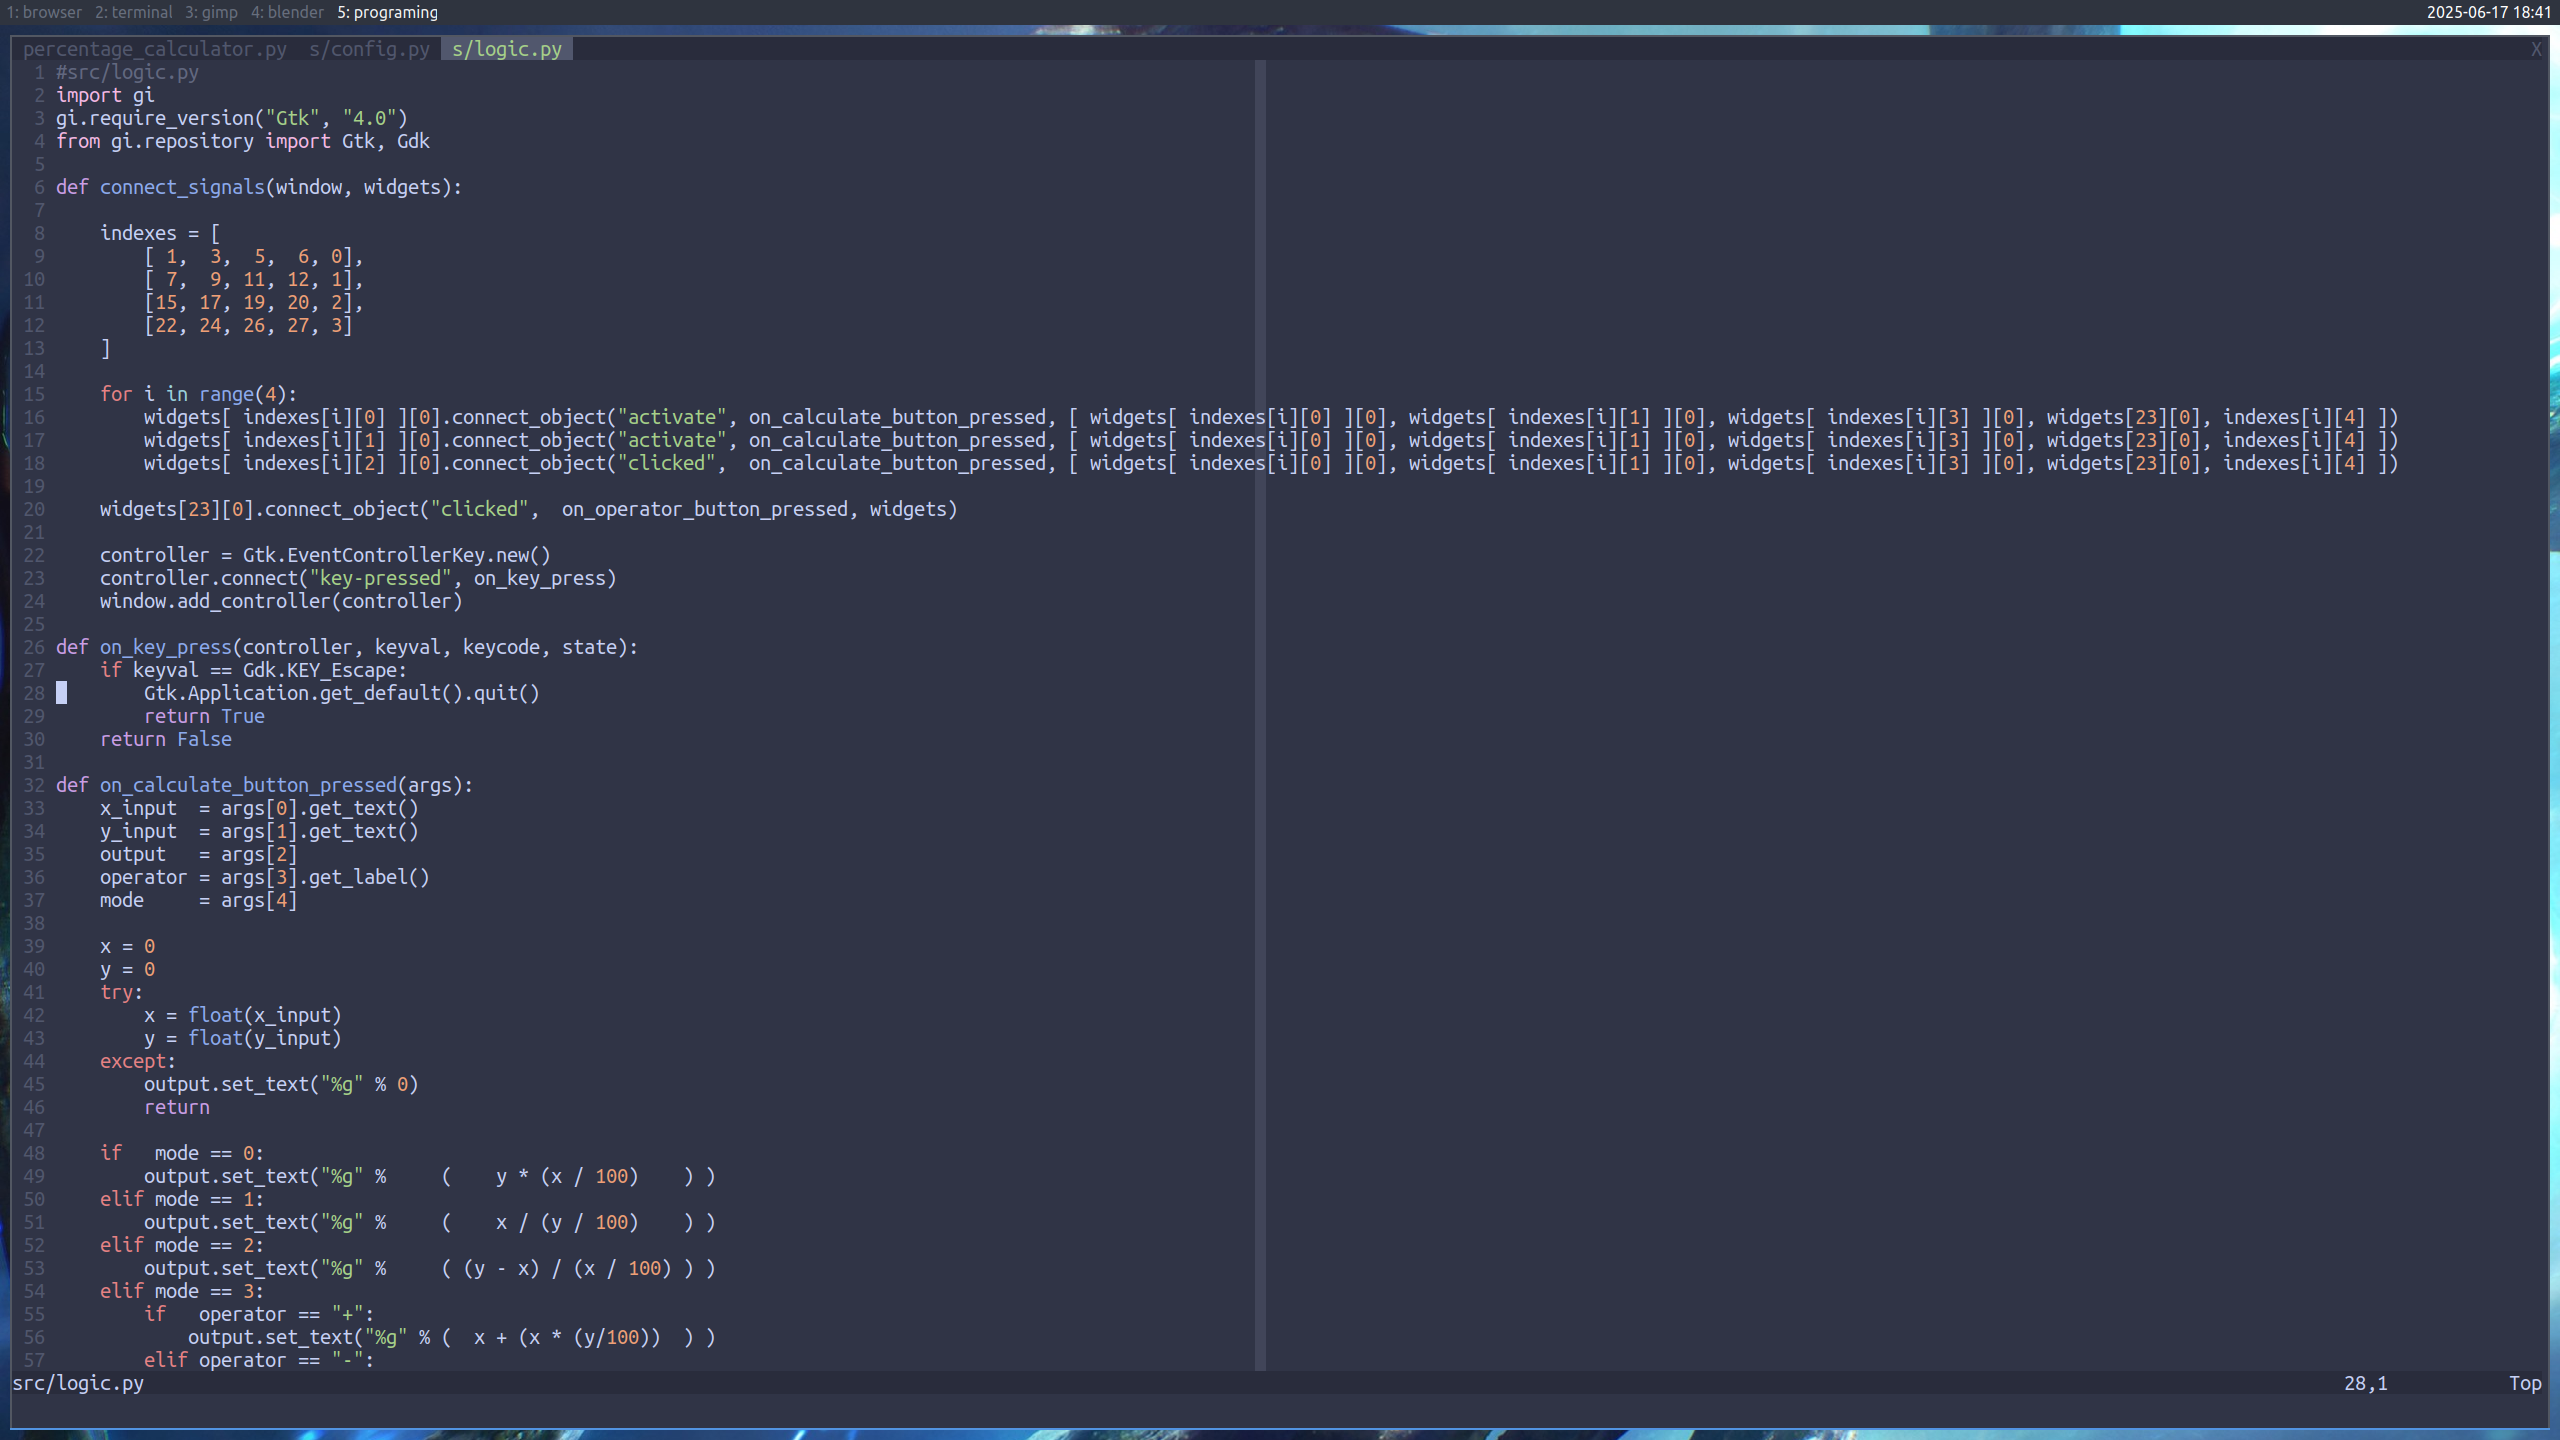Click on_operator_button_pressed on line 20
This screenshot has height=1440, width=2560.
705,509
